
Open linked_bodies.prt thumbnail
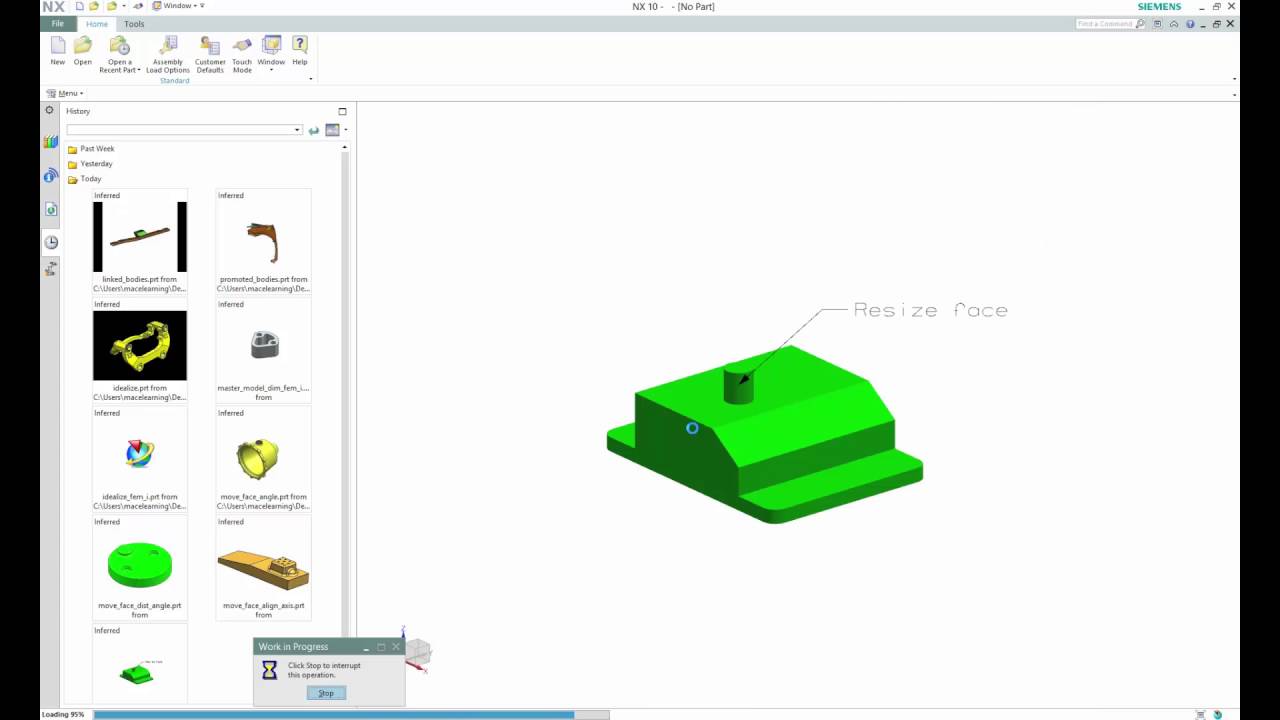tap(140, 237)
